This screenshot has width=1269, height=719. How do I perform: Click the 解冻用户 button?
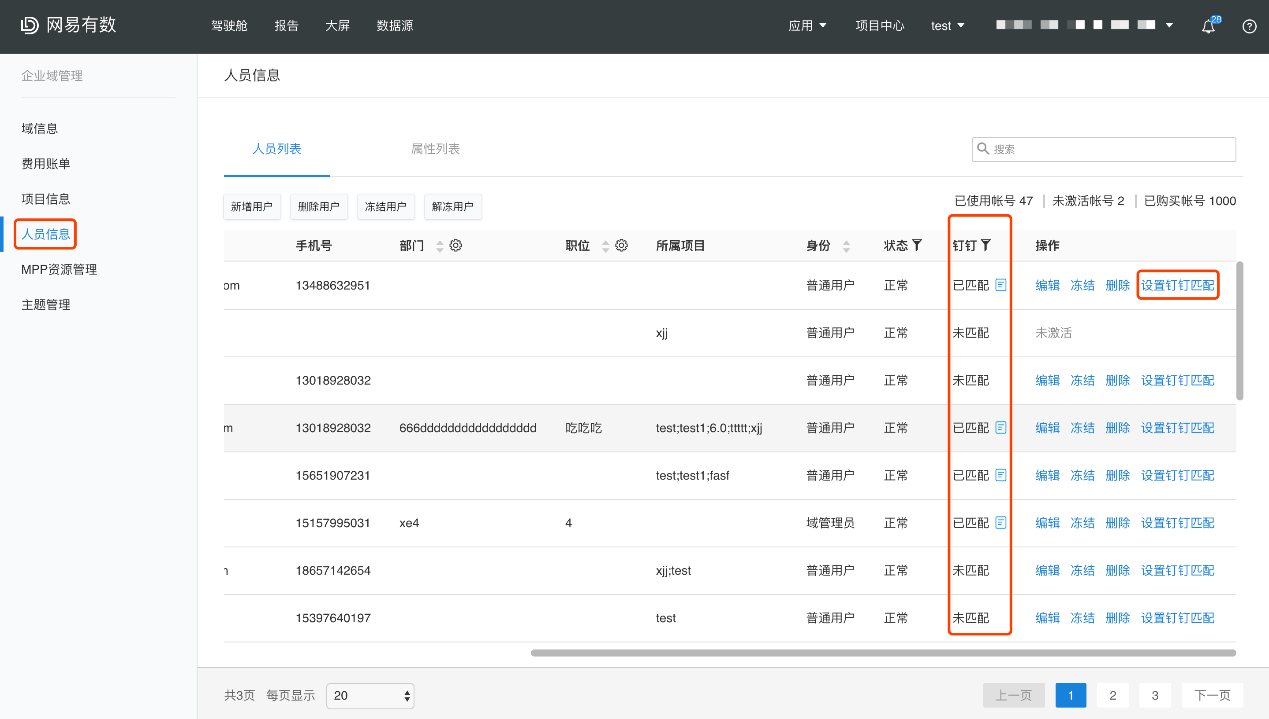(x=453, y=207)
